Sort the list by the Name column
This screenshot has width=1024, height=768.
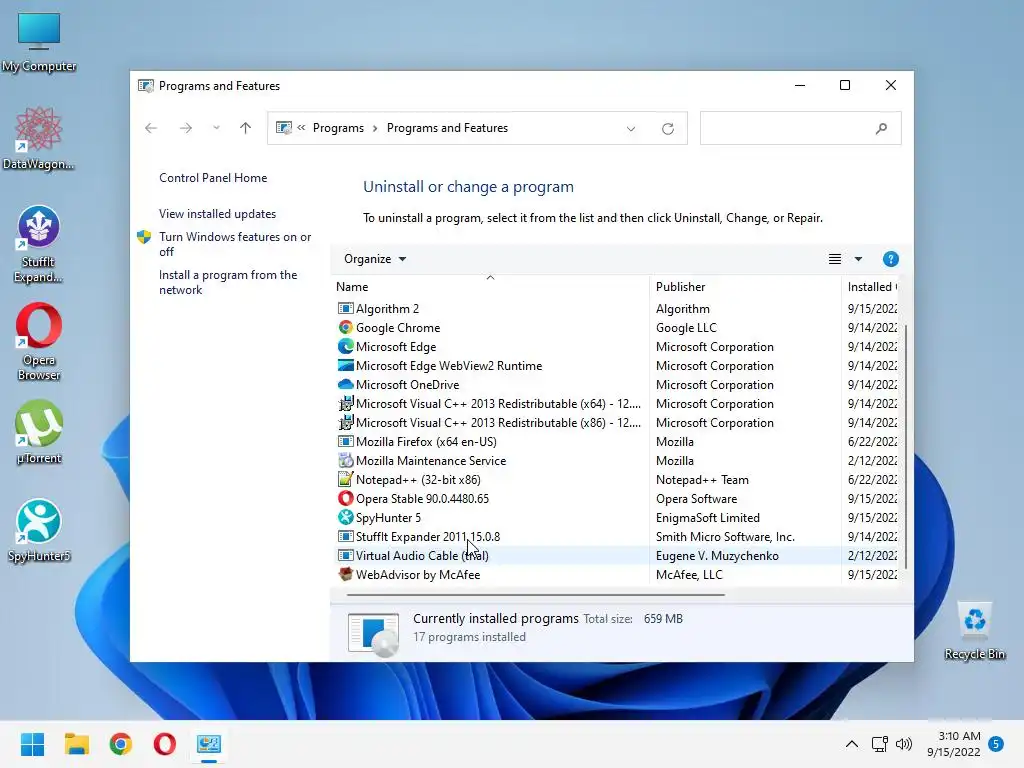490,287
